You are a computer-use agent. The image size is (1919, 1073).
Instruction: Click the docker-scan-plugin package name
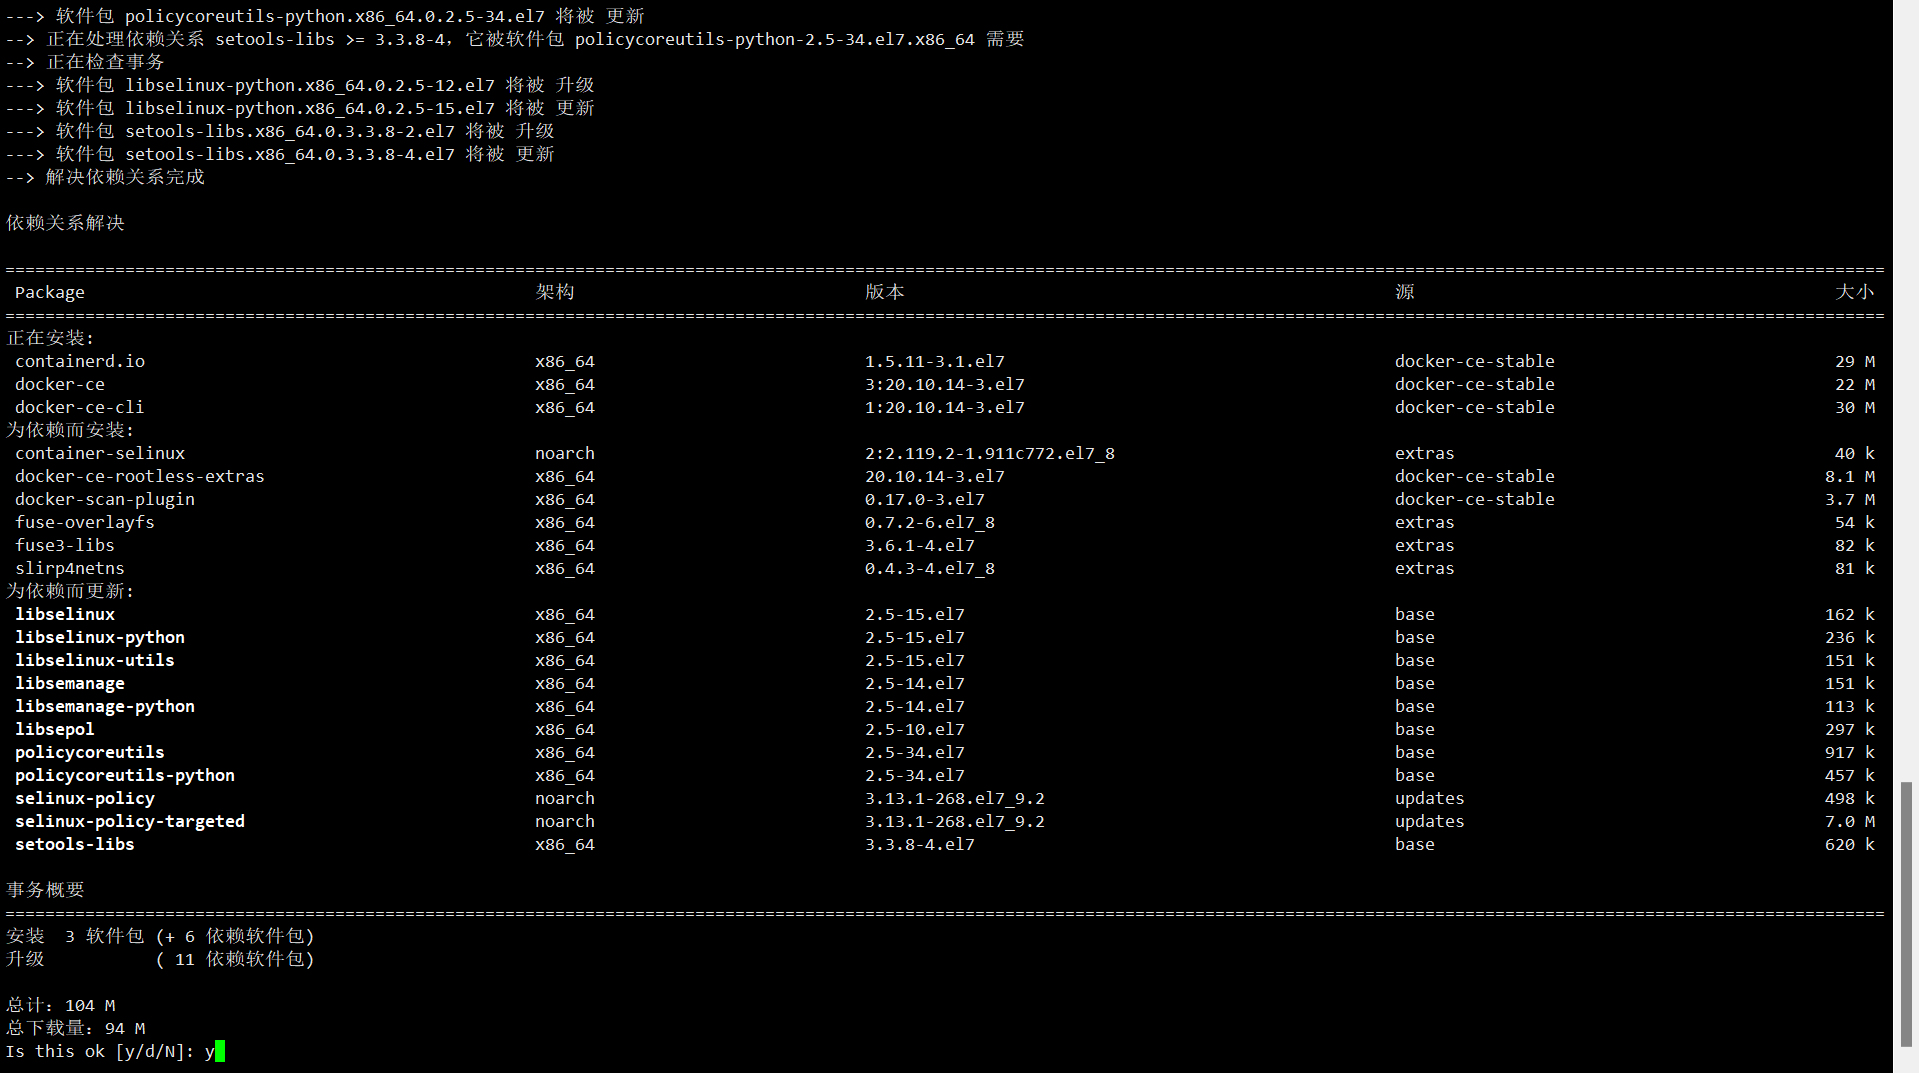[x=105, y=499]
